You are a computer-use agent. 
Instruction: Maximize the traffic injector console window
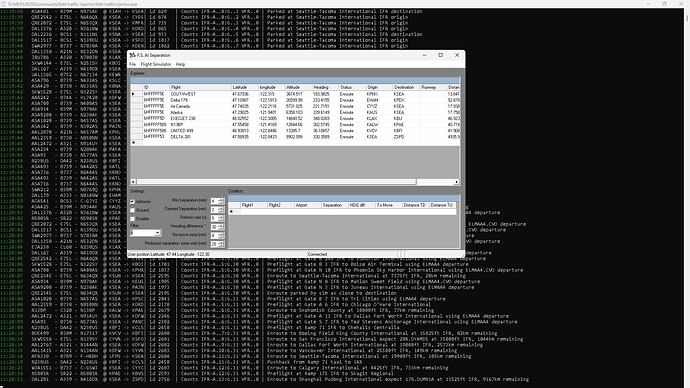point(664,4)
